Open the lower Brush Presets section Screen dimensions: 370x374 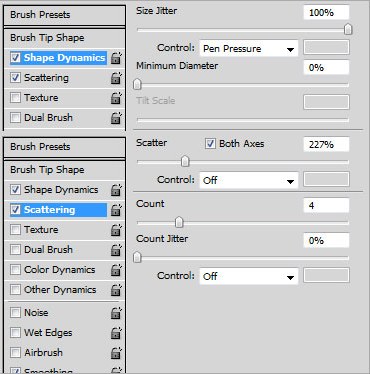[x=64, y=147]
